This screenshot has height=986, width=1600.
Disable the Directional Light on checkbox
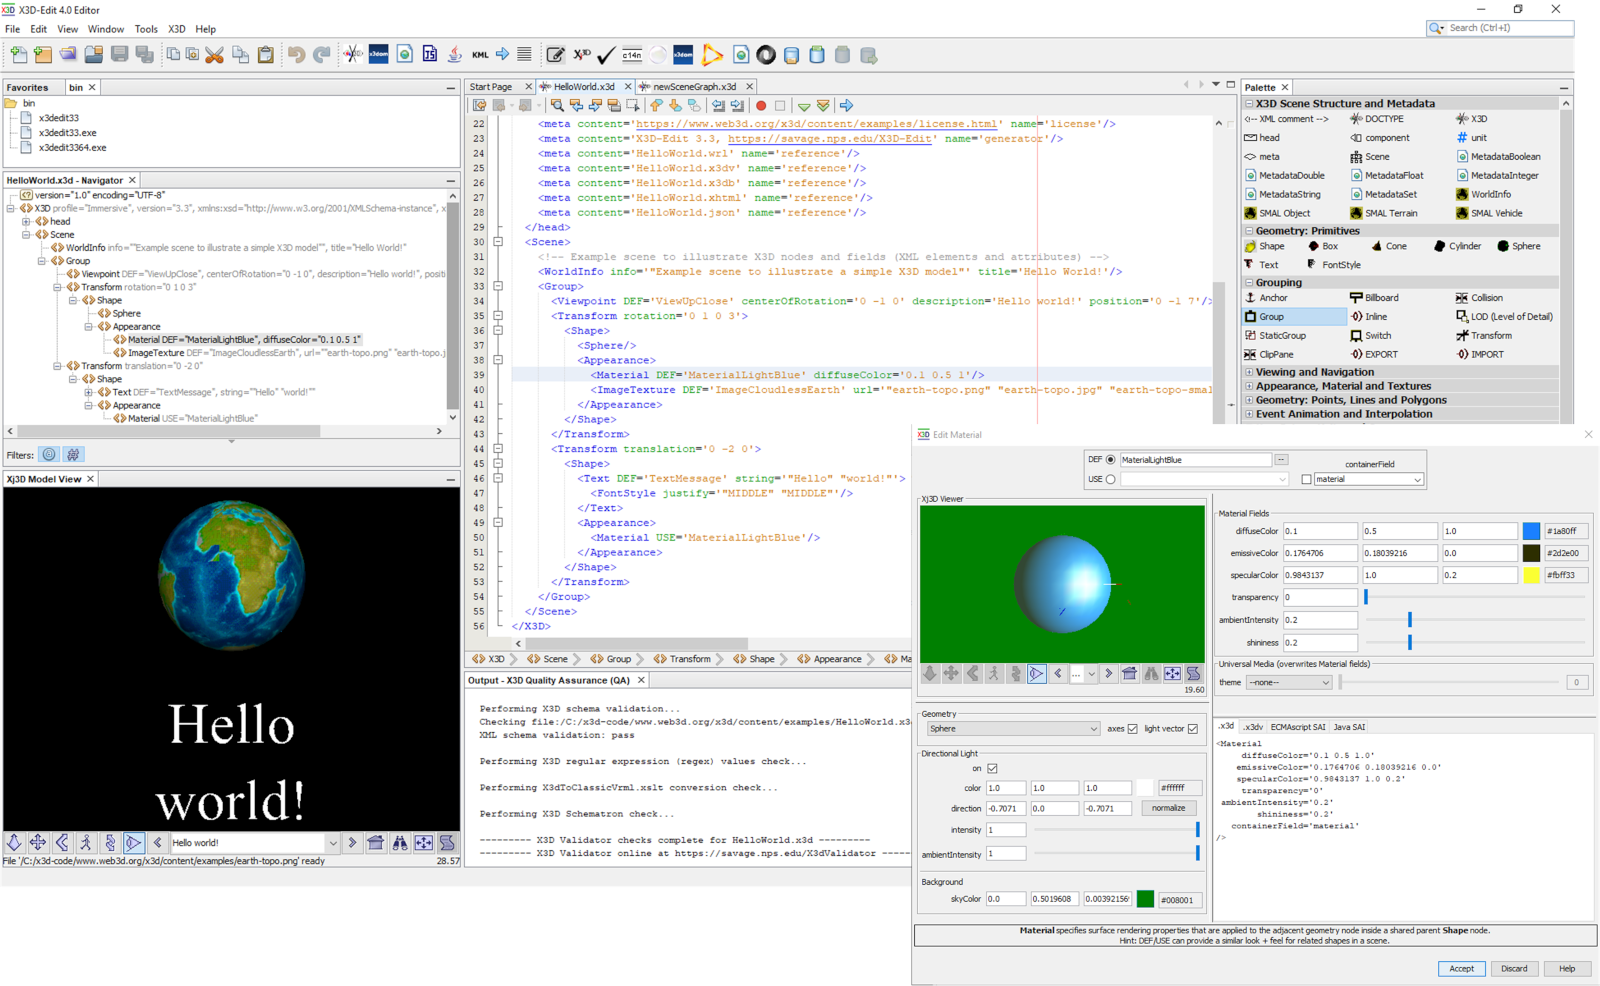pos(992,769)
